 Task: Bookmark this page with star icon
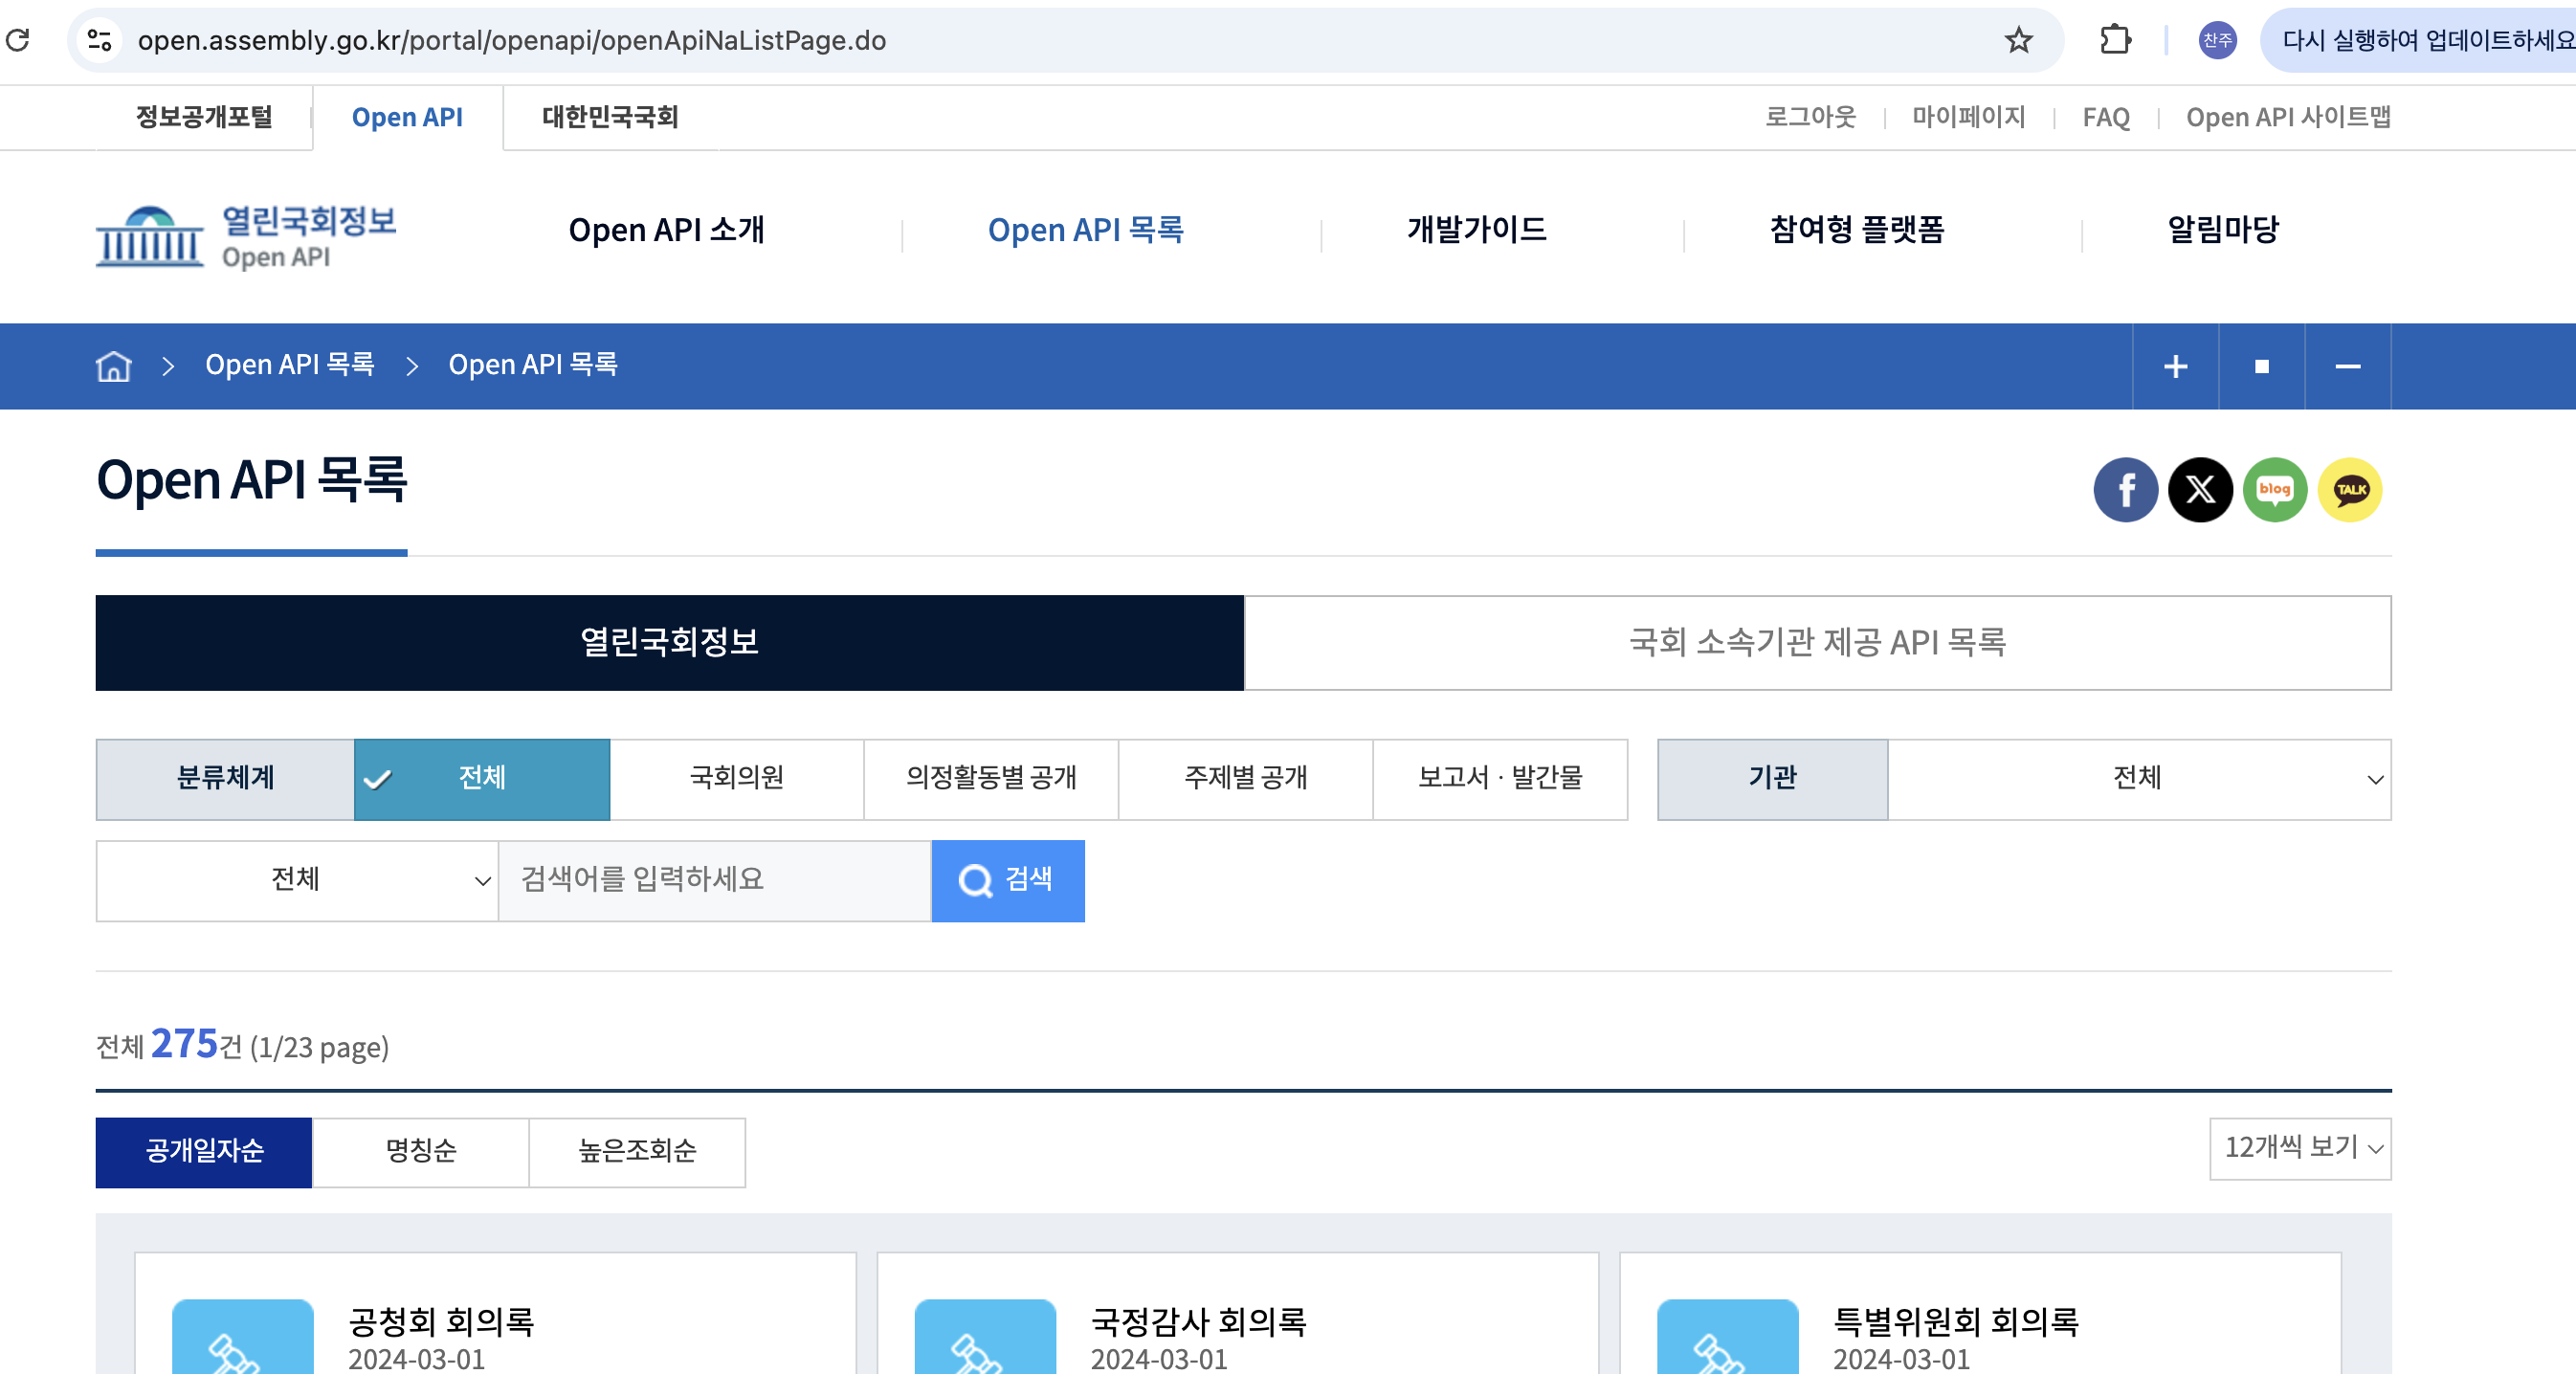point(2018,40)
